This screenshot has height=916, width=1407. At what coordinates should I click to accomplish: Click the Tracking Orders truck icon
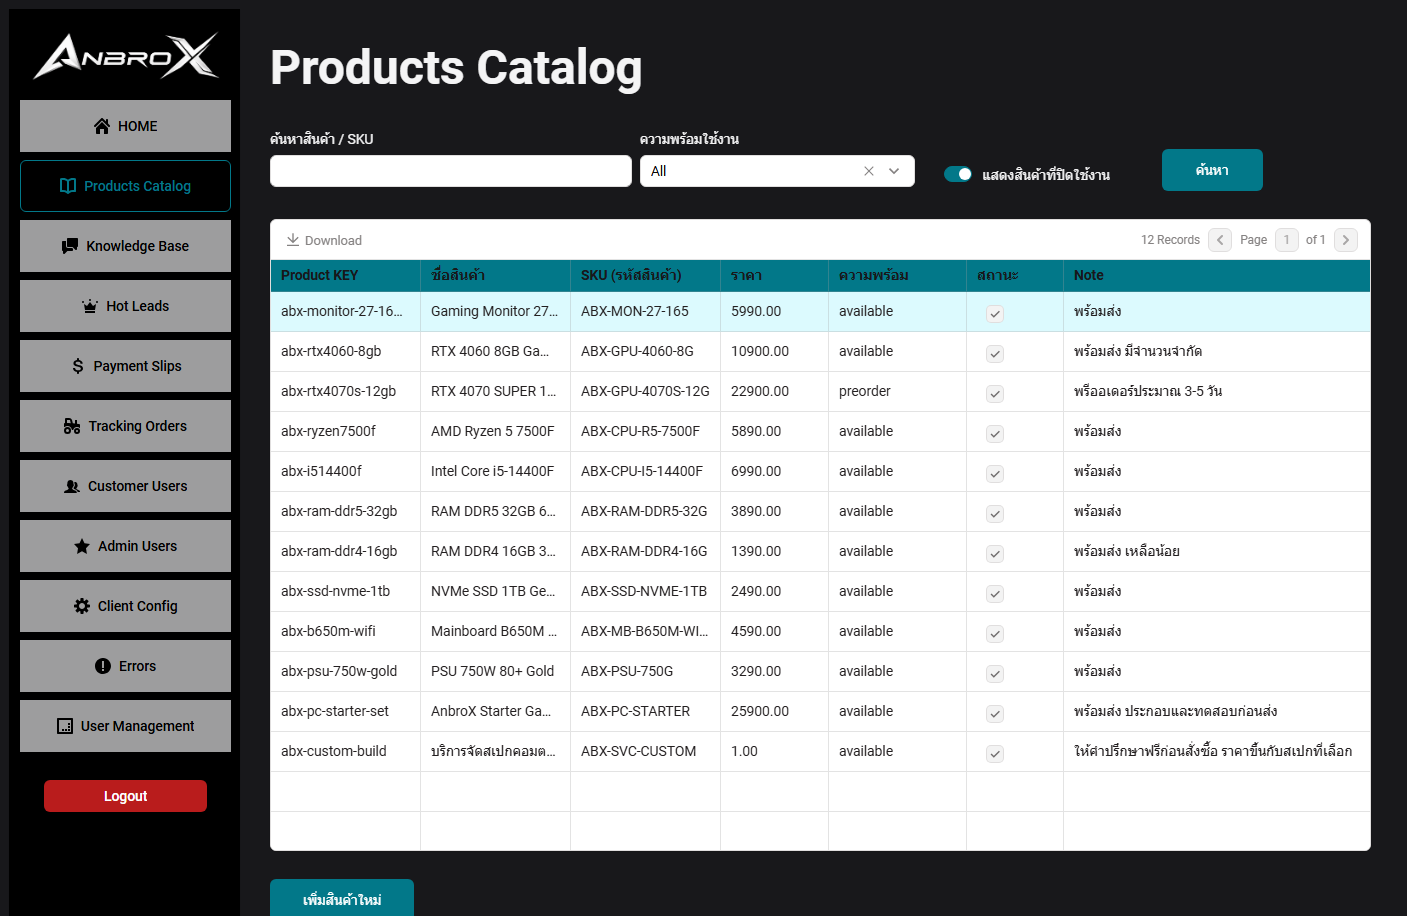click(72, 426)
